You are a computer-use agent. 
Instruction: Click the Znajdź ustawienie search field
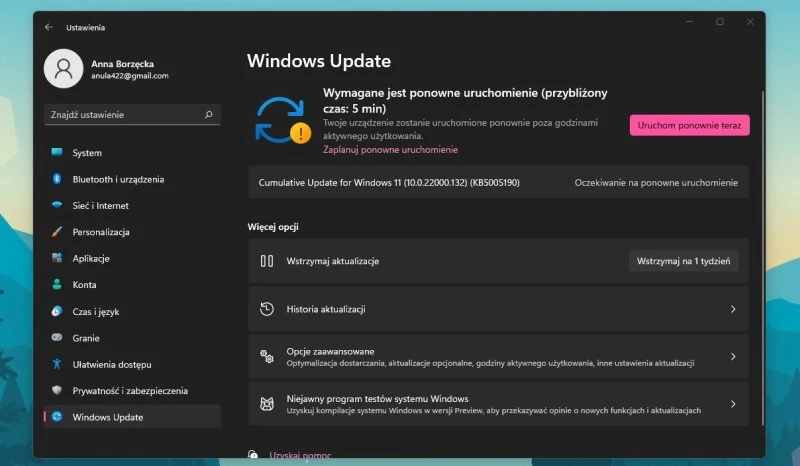click(x=133, y=114)
